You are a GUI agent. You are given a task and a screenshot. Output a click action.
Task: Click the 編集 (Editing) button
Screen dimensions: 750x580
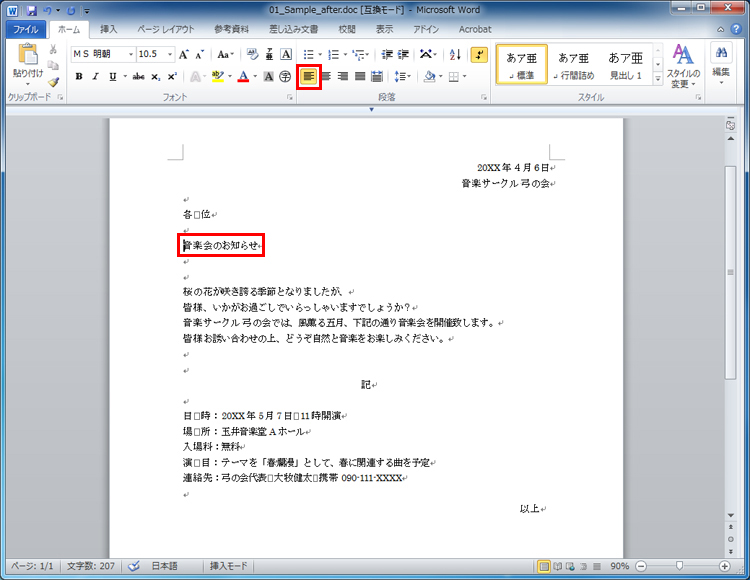[x=721, y=64]
